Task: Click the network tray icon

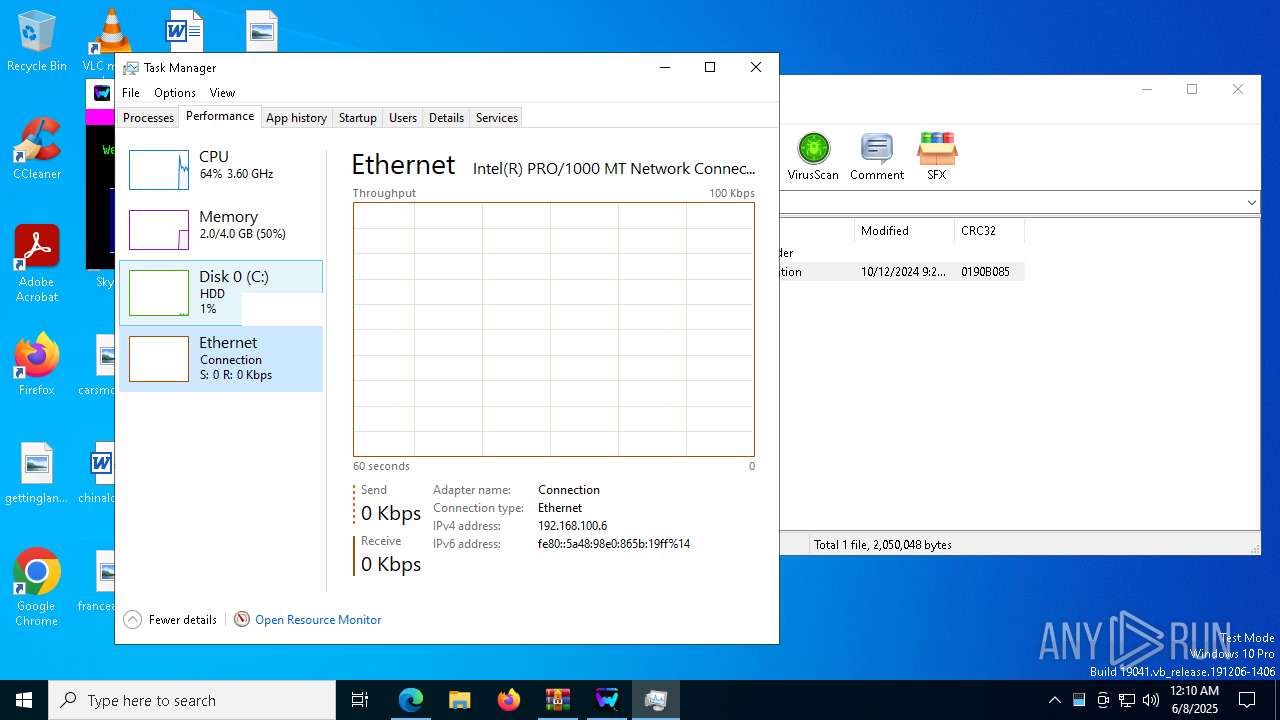Action: coord(1127,700)
